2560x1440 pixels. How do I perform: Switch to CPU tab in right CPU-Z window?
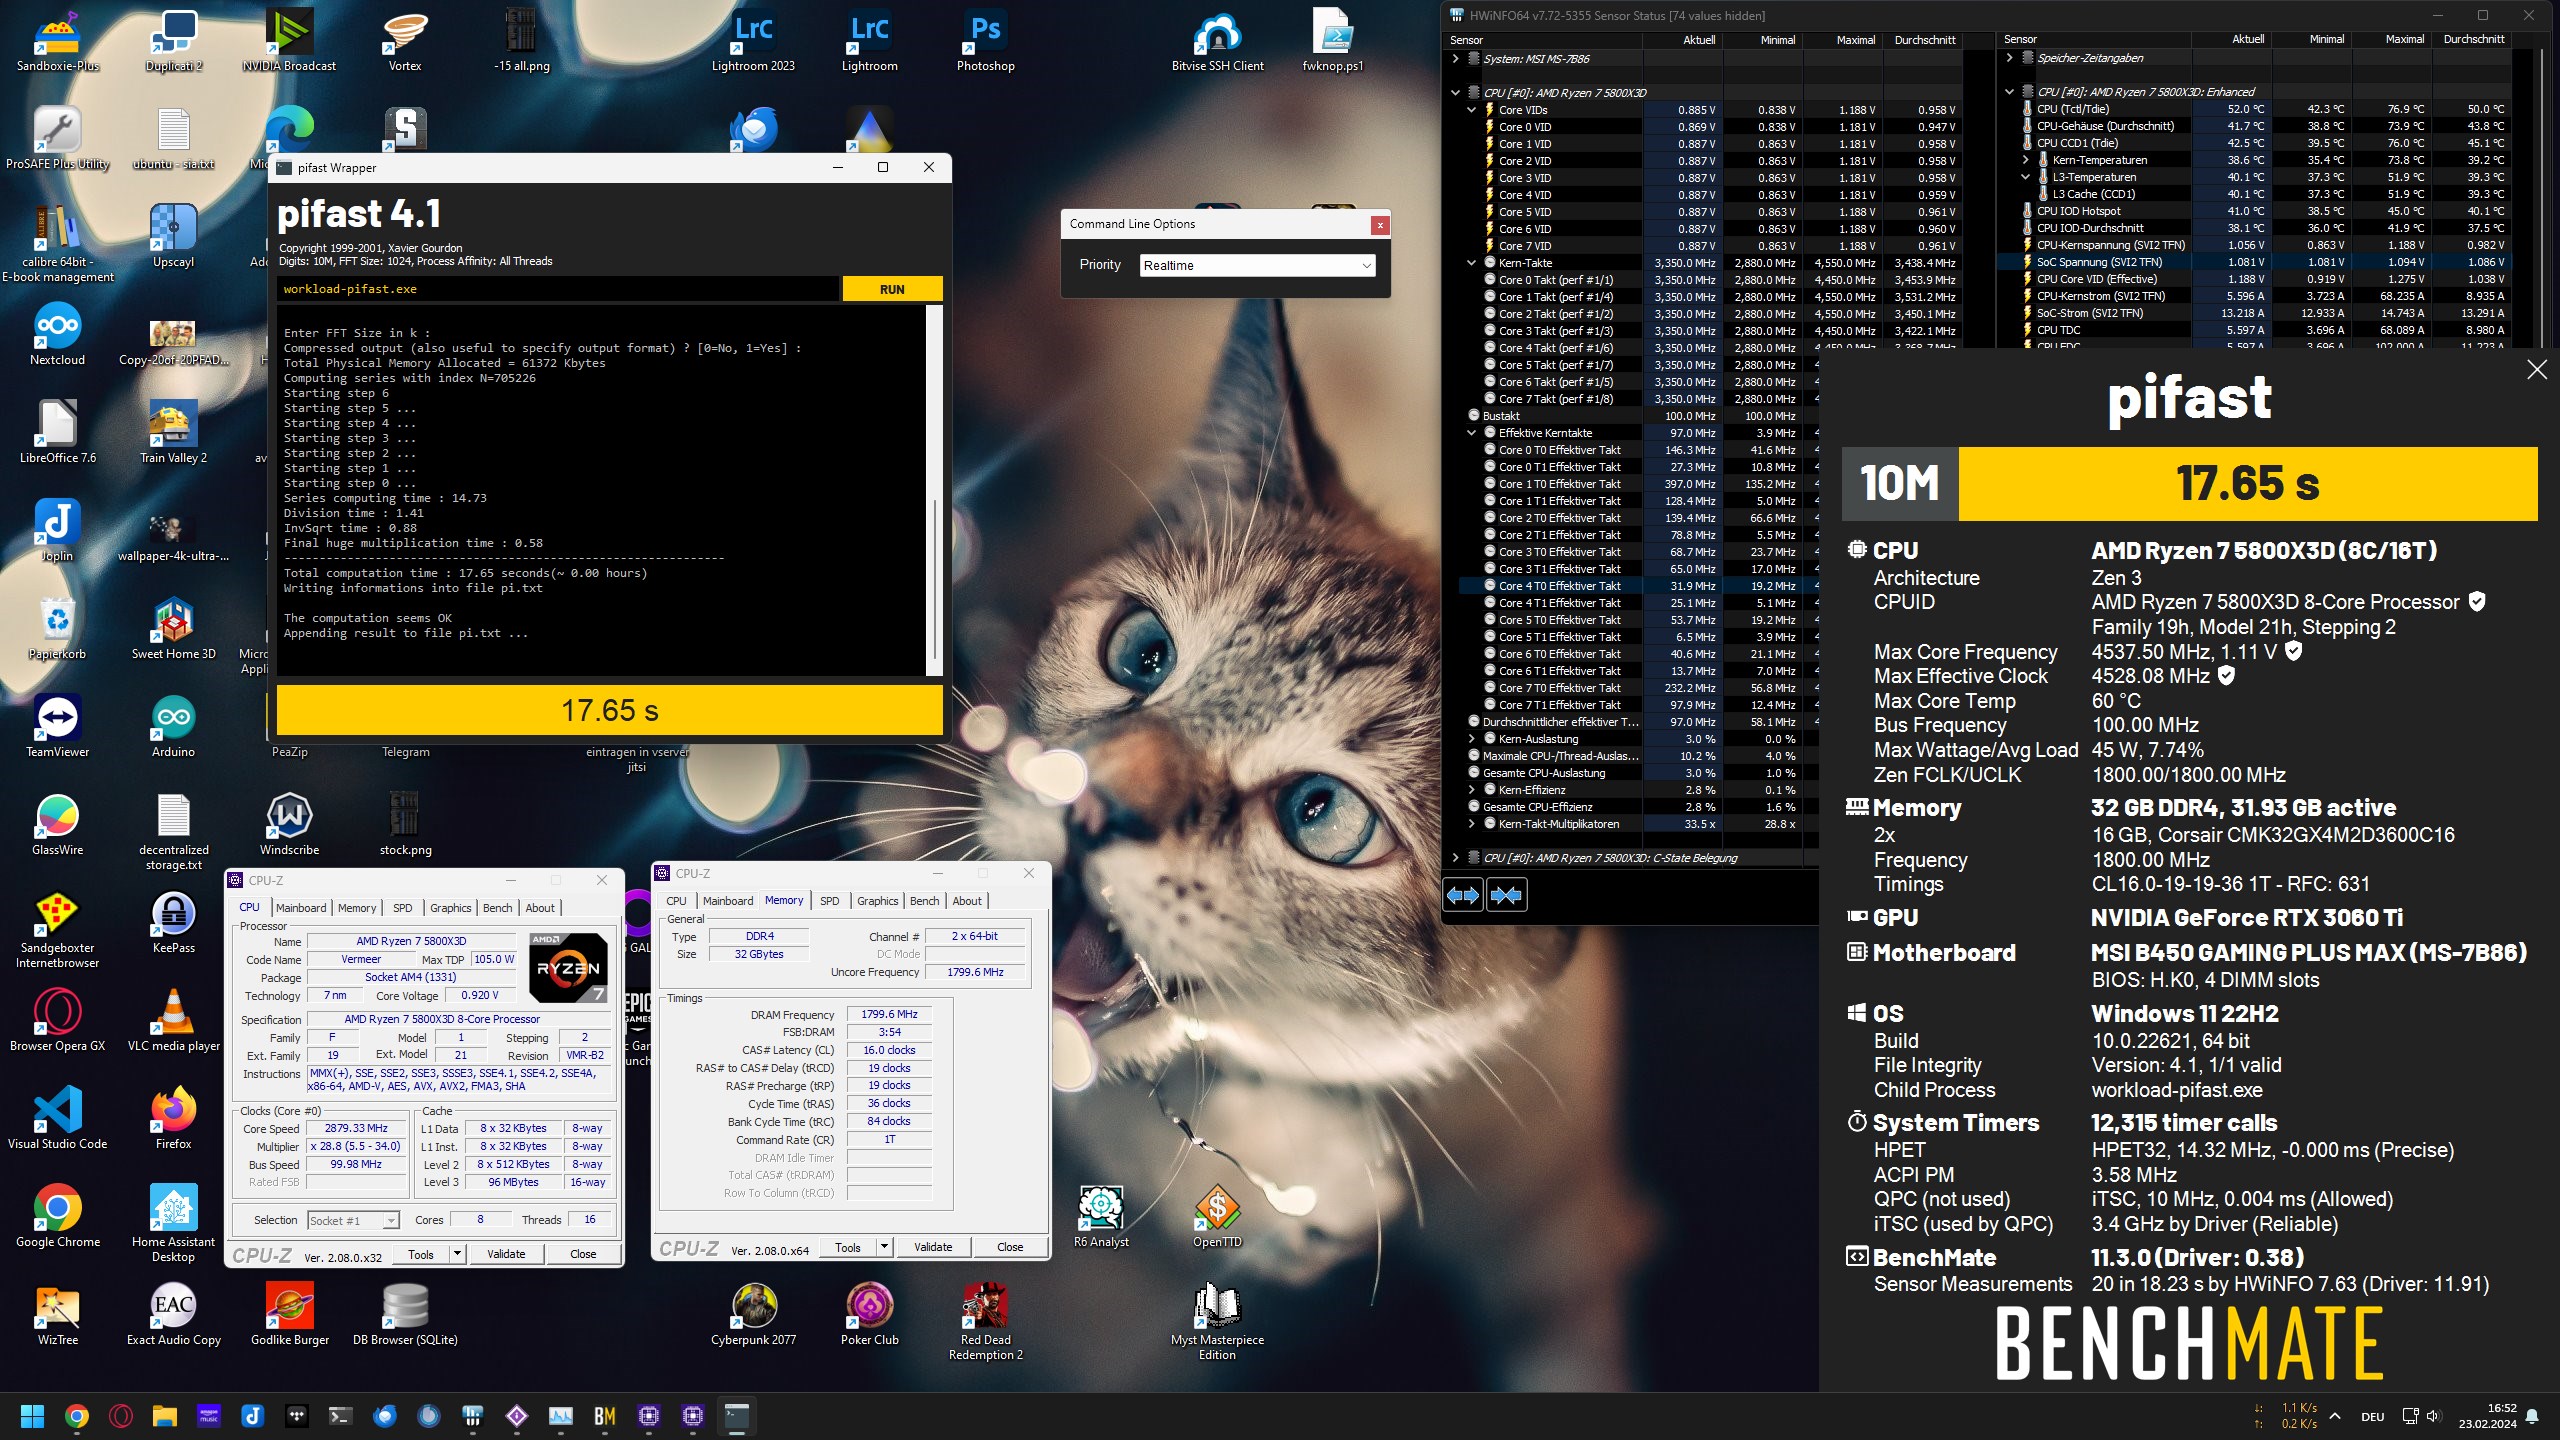676,901
